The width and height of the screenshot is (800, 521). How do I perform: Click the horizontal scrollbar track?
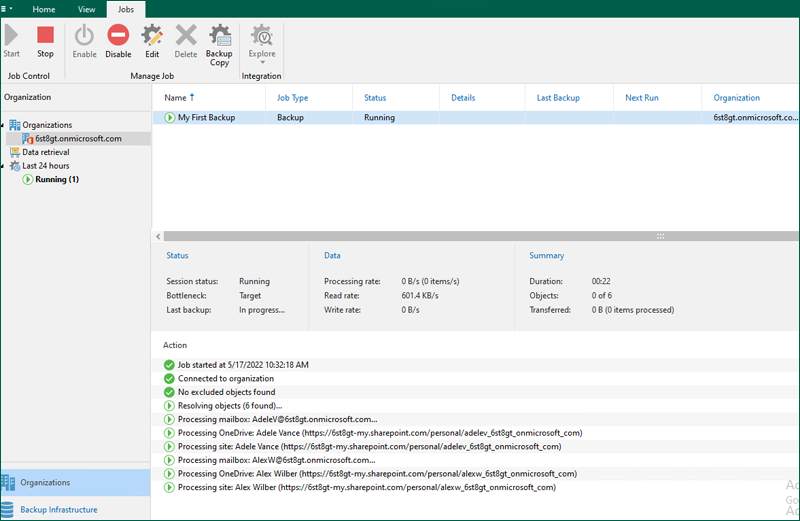coord(481,236)
